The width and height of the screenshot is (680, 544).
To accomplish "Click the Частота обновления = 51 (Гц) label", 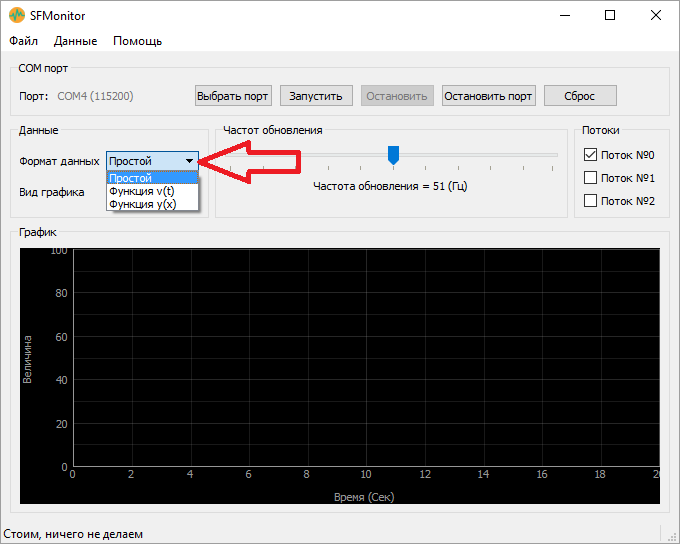I will tap(390, 187).
